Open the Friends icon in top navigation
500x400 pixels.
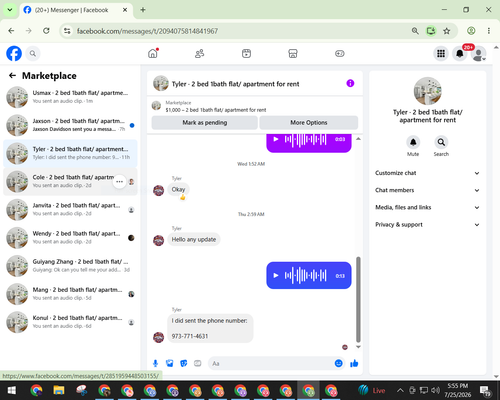(200, 53)
